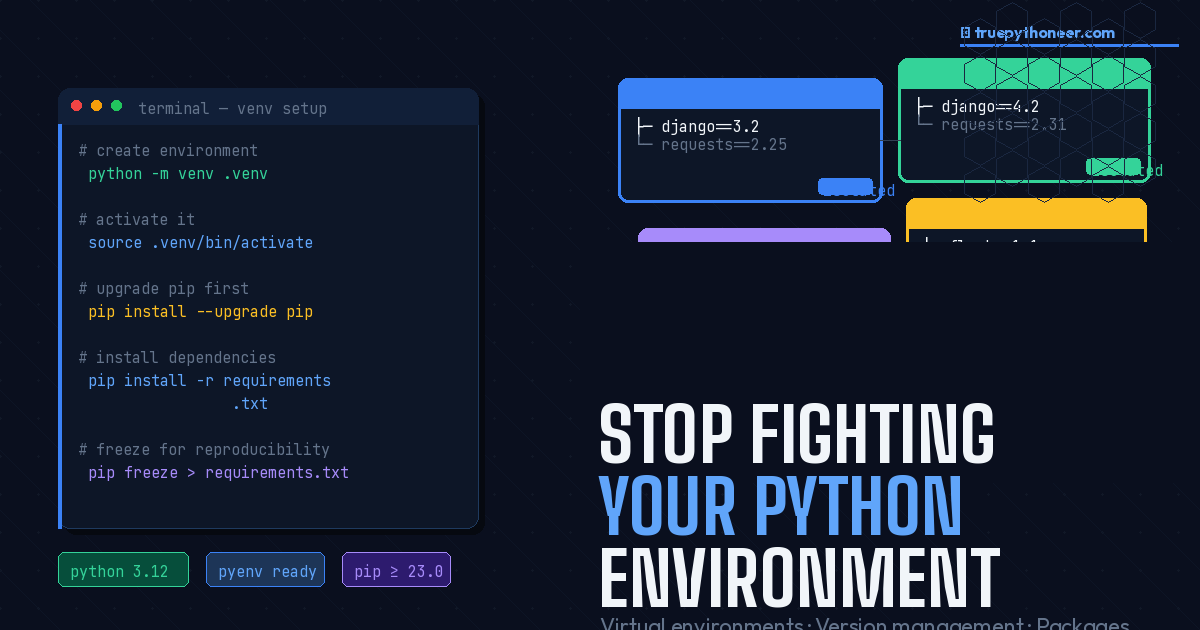Click the purple progress bar above the cards
1200x630 pixels.
764,235
